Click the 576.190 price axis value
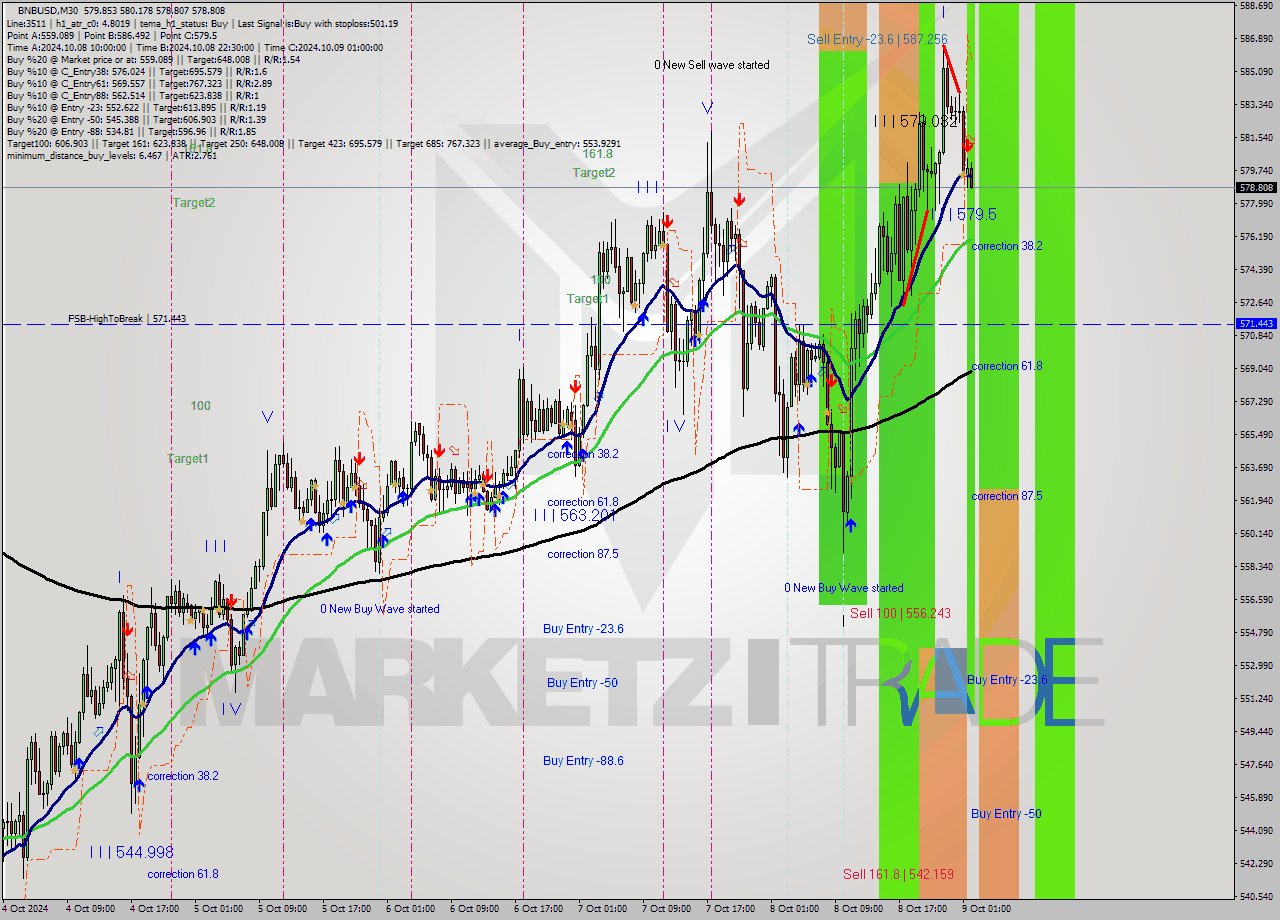This screenshot has height=920, width=1280. [x=1256, y=236]
